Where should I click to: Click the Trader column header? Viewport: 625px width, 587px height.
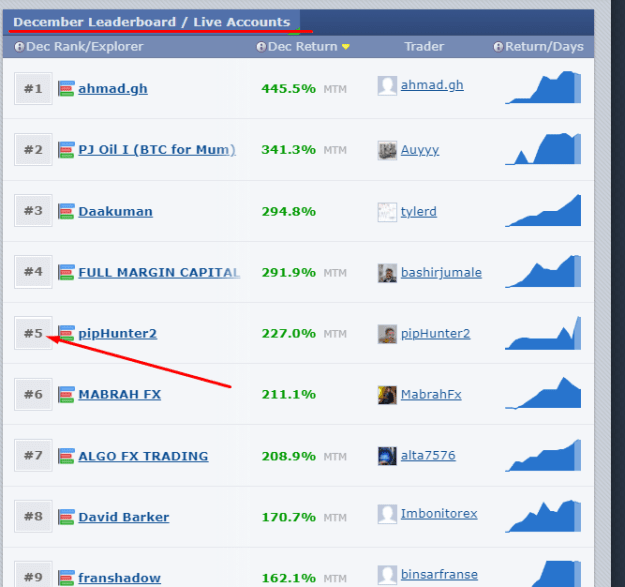[x=424, y=47]
